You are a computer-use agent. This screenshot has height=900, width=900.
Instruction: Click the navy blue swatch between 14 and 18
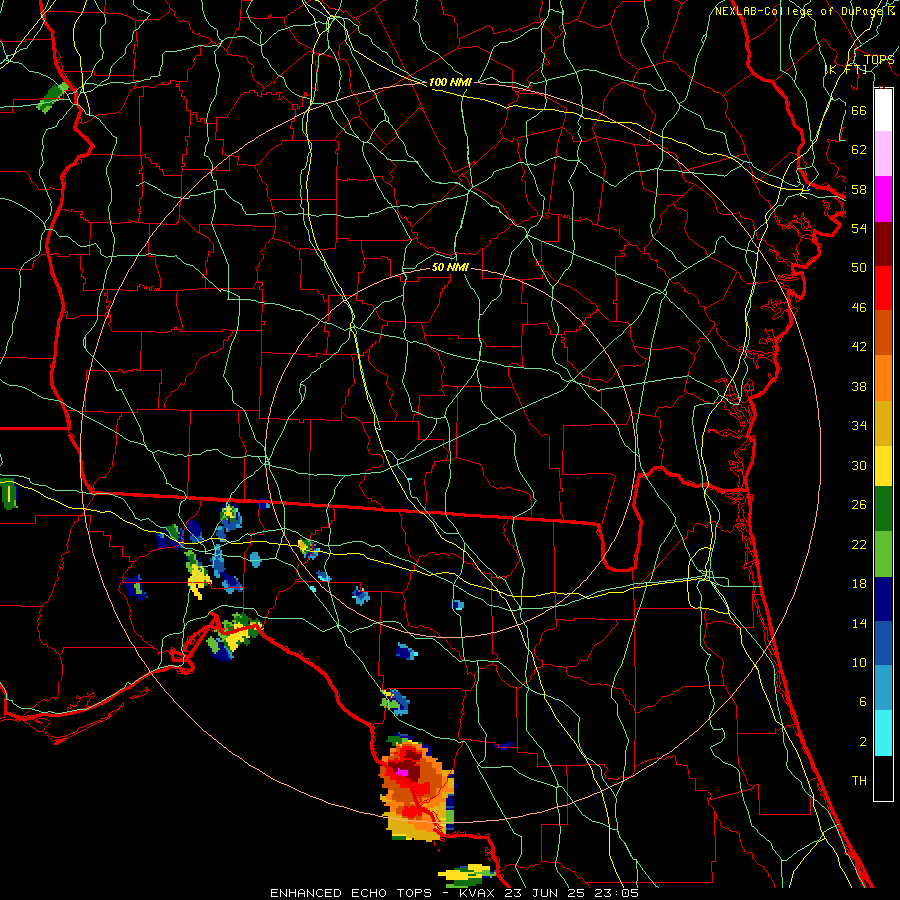[x=883, y=599]
